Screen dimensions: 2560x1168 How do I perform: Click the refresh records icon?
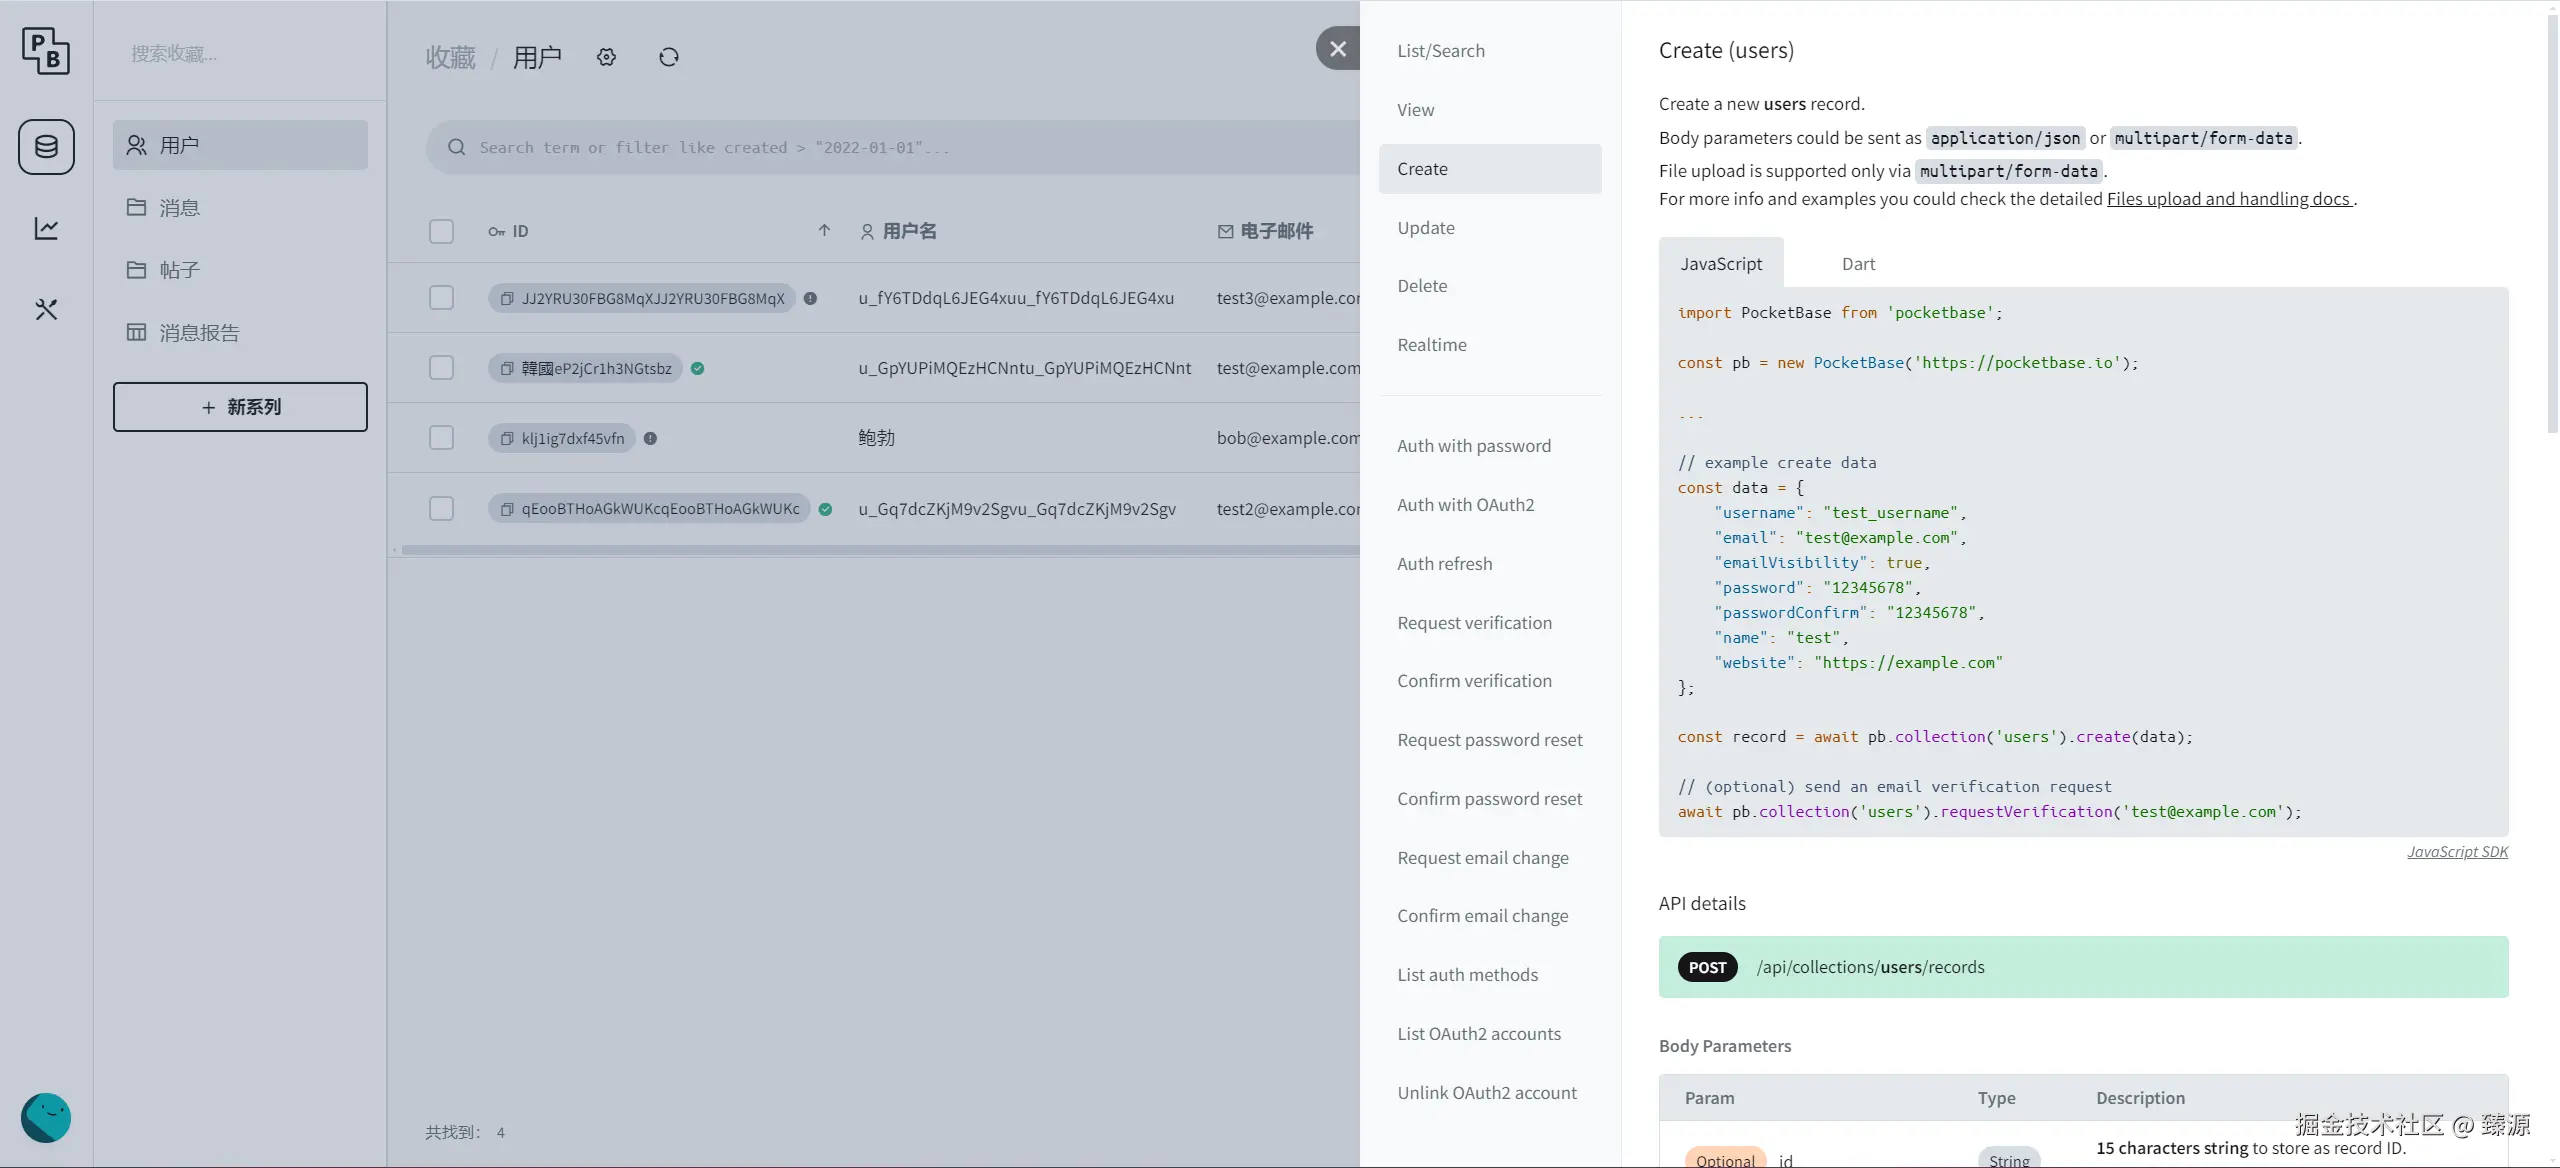click(x=669, y=57)
